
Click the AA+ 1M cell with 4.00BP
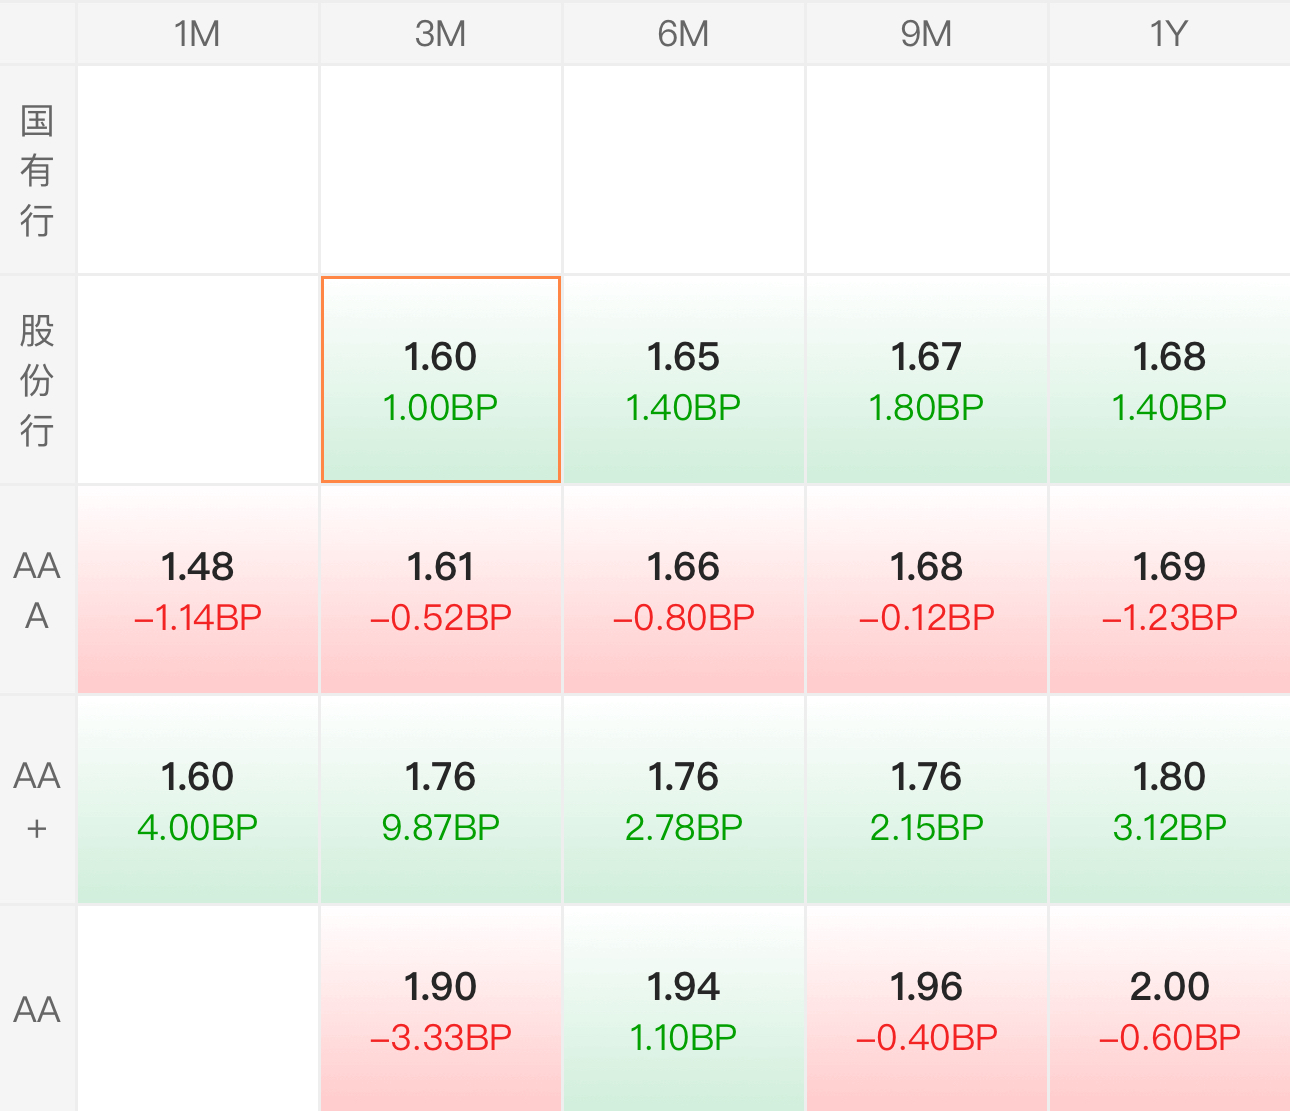click(x=197, y=800)
